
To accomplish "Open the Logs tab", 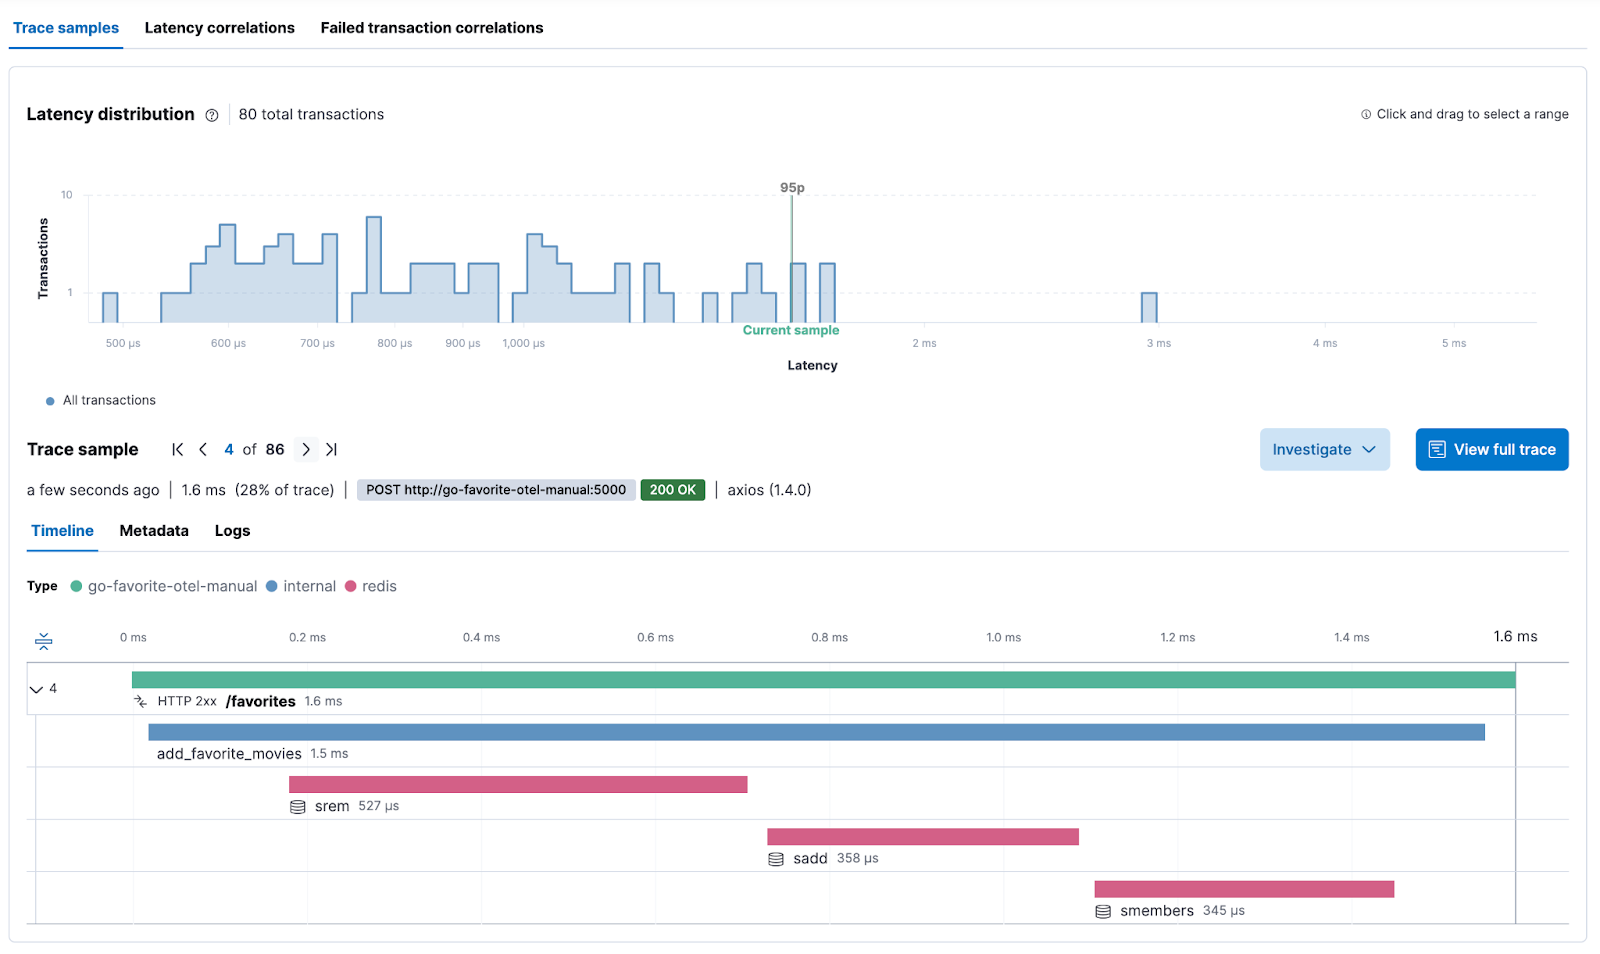I will click(232, 531).
